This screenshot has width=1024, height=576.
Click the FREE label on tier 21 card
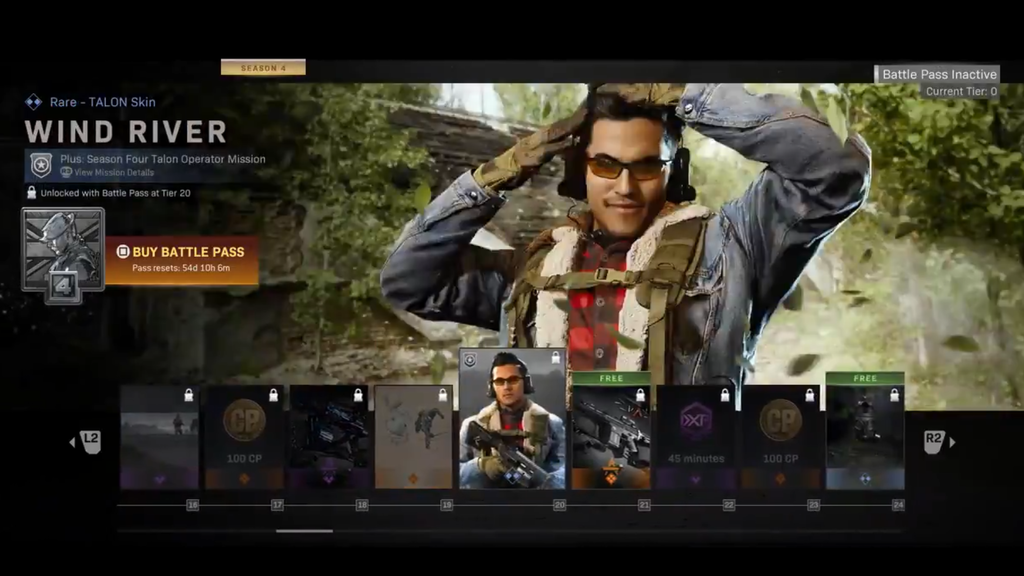point(611,378)
